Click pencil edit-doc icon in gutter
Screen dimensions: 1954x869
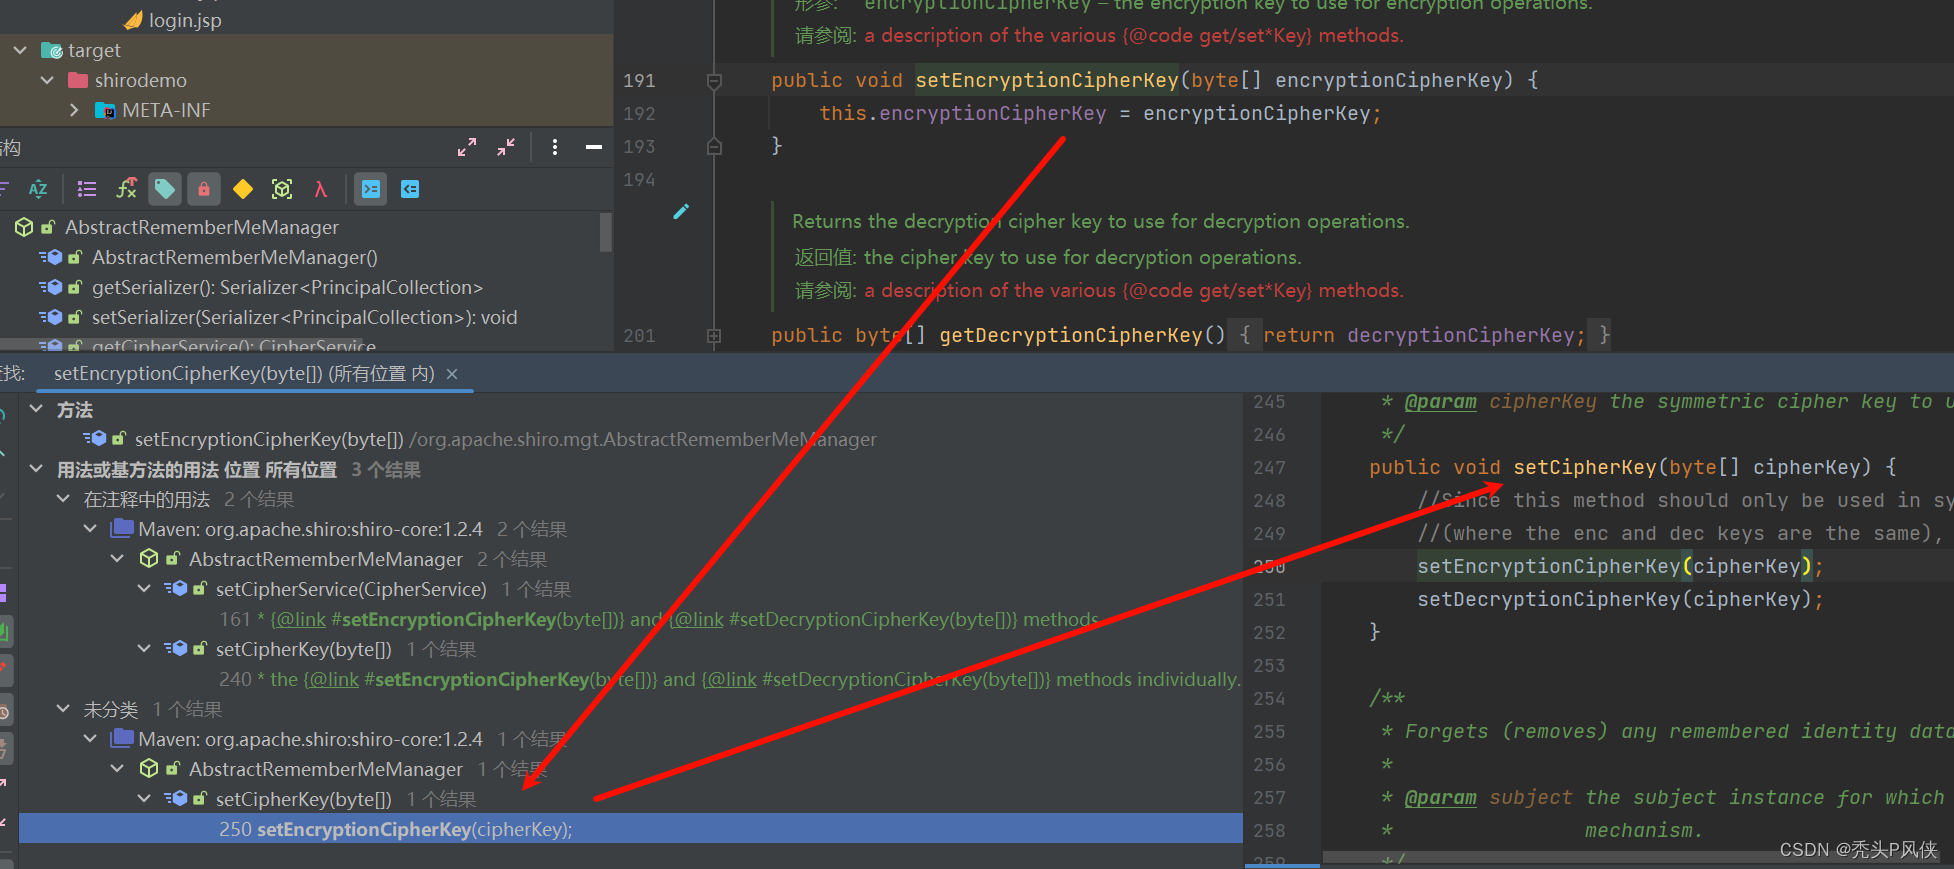click(x=681, y=211)
